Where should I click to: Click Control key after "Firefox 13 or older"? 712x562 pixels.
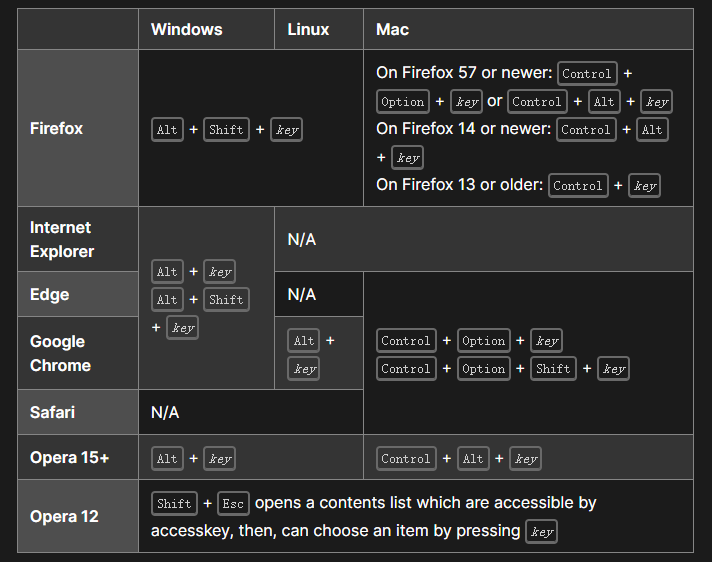click(578, 186)
